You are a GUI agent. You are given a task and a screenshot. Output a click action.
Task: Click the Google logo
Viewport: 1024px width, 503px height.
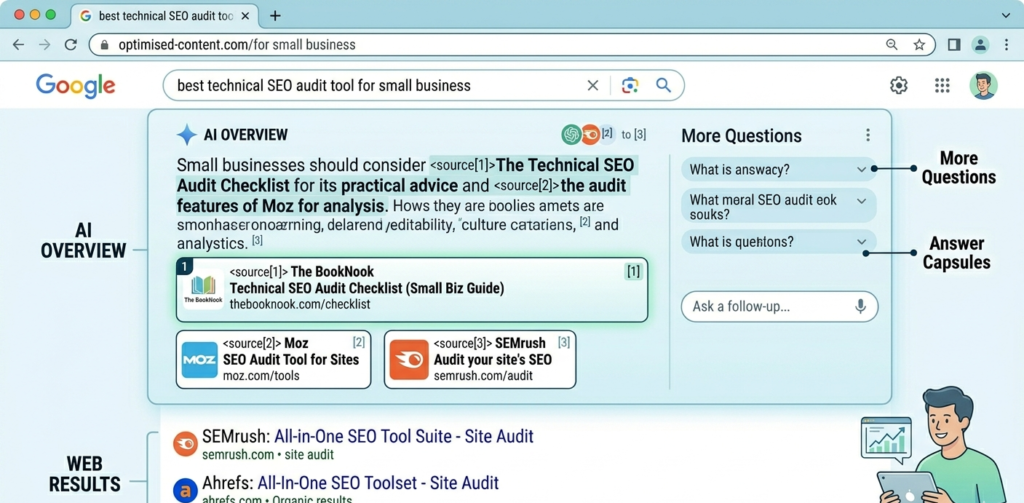click(76, 86)
